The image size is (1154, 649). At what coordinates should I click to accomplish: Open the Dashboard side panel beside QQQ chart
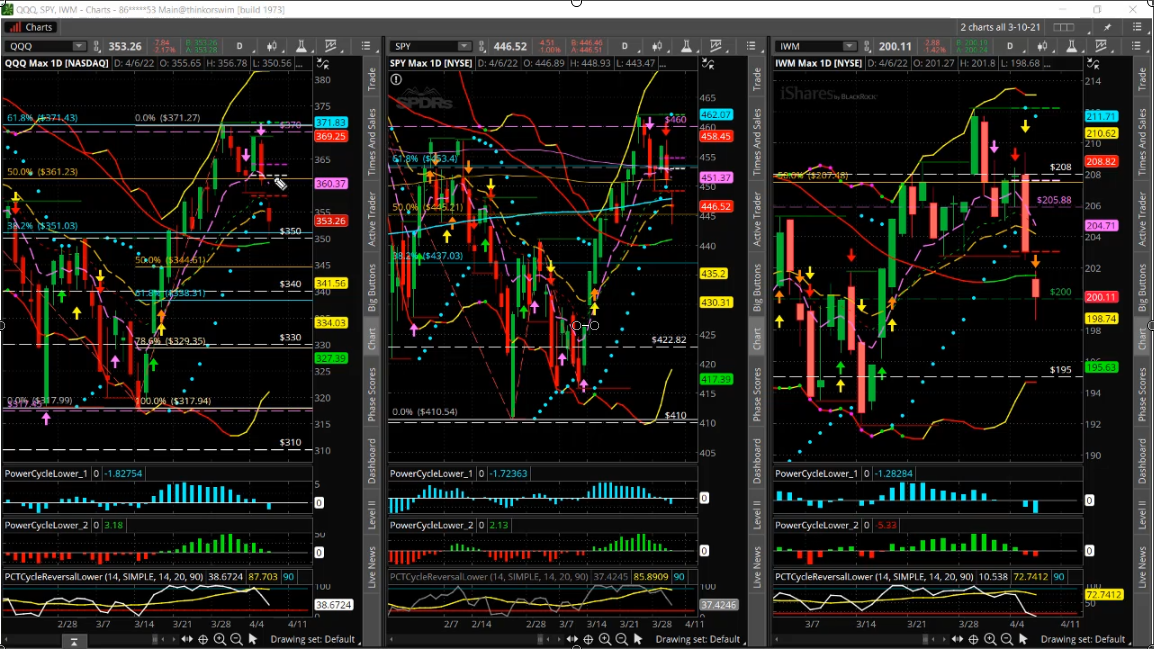(x=372, y=461)
